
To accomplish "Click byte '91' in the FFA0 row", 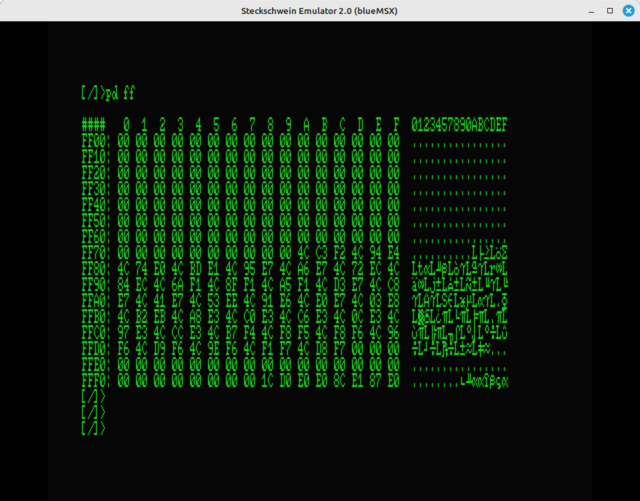I will pos(267,301).
